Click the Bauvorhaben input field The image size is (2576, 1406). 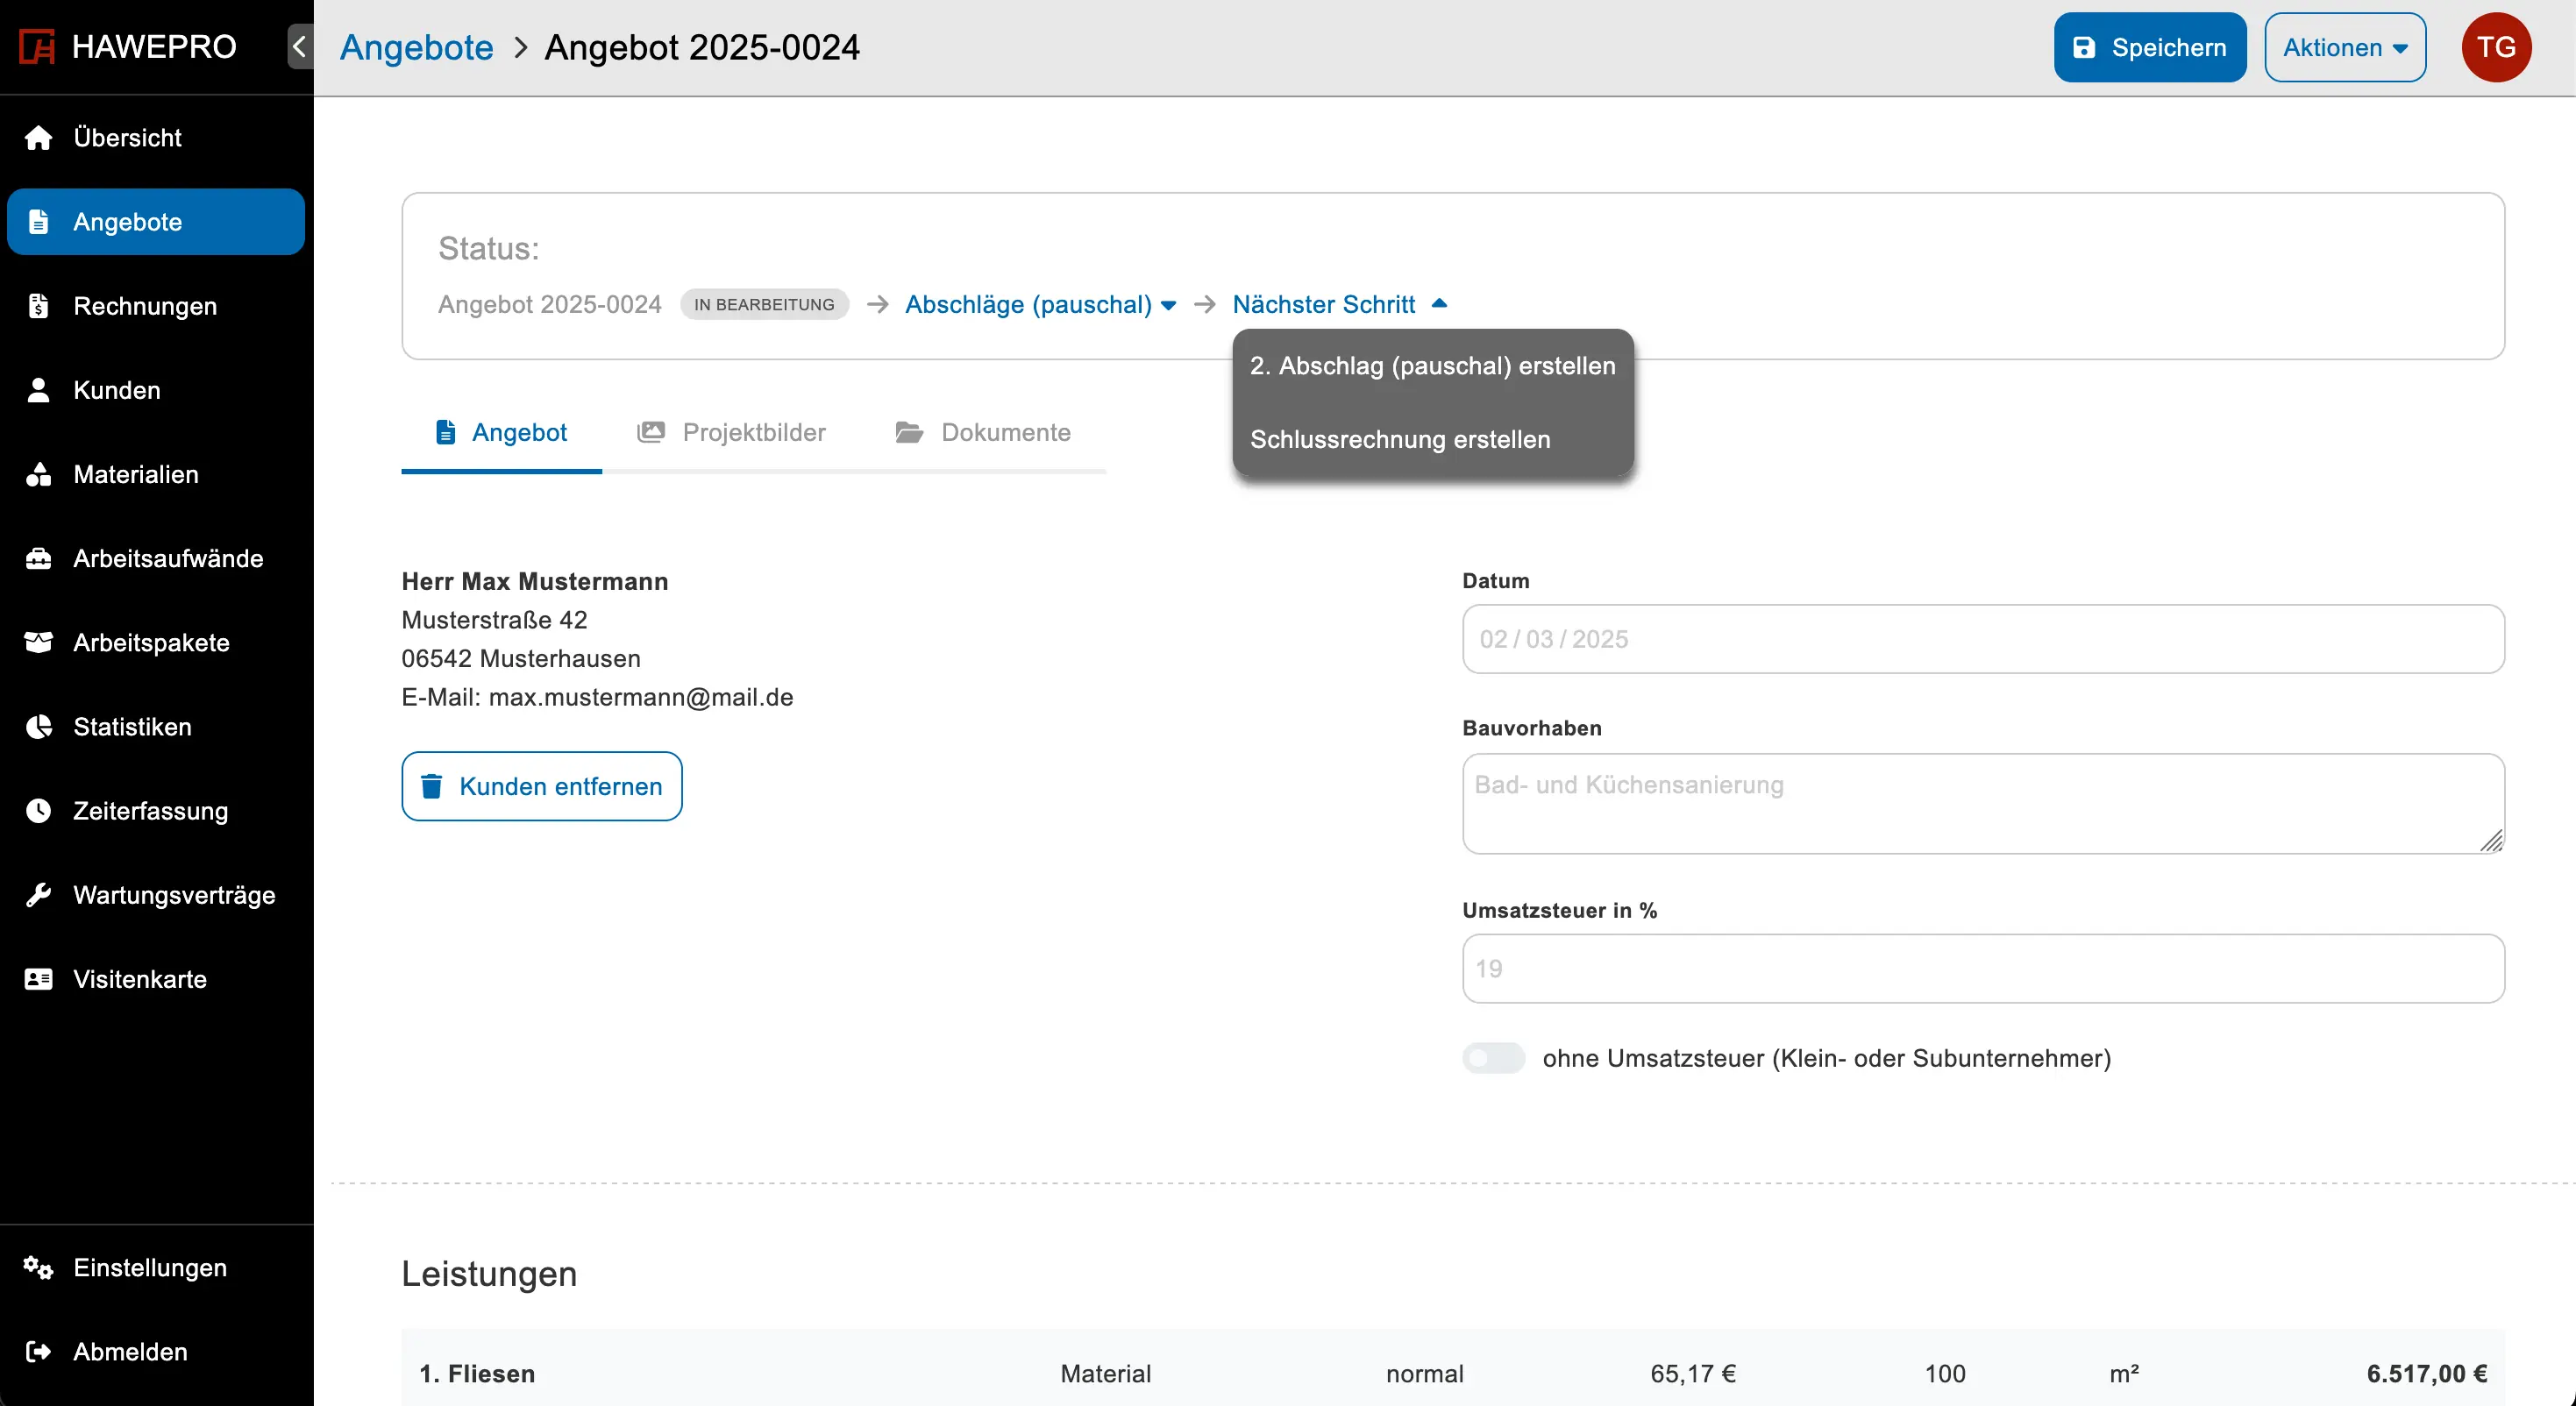(1981, 802)
